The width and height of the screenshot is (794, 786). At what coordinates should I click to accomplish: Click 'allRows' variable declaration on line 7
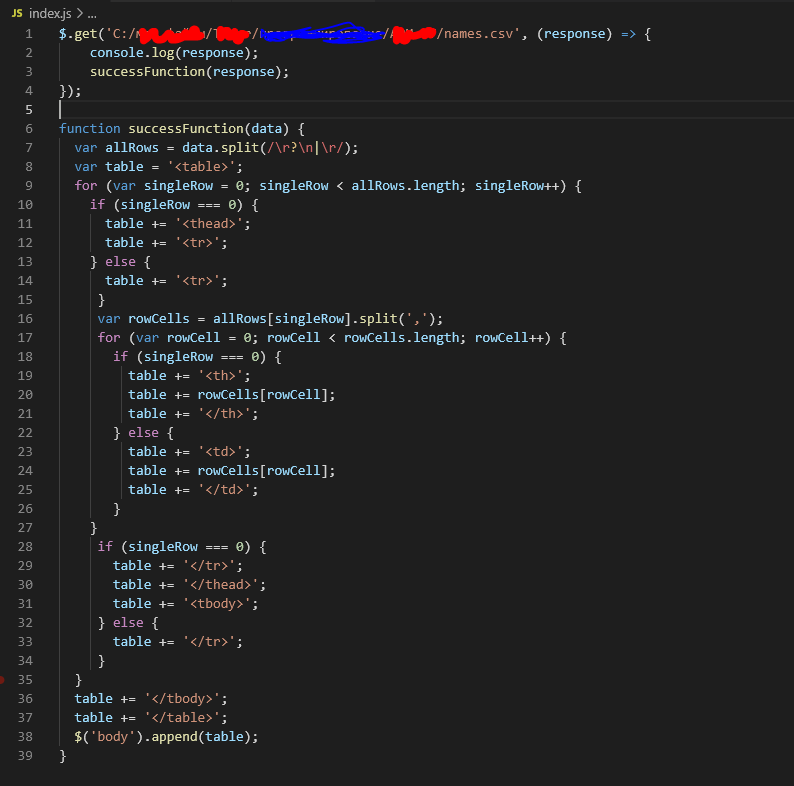[x=132, y=148]
